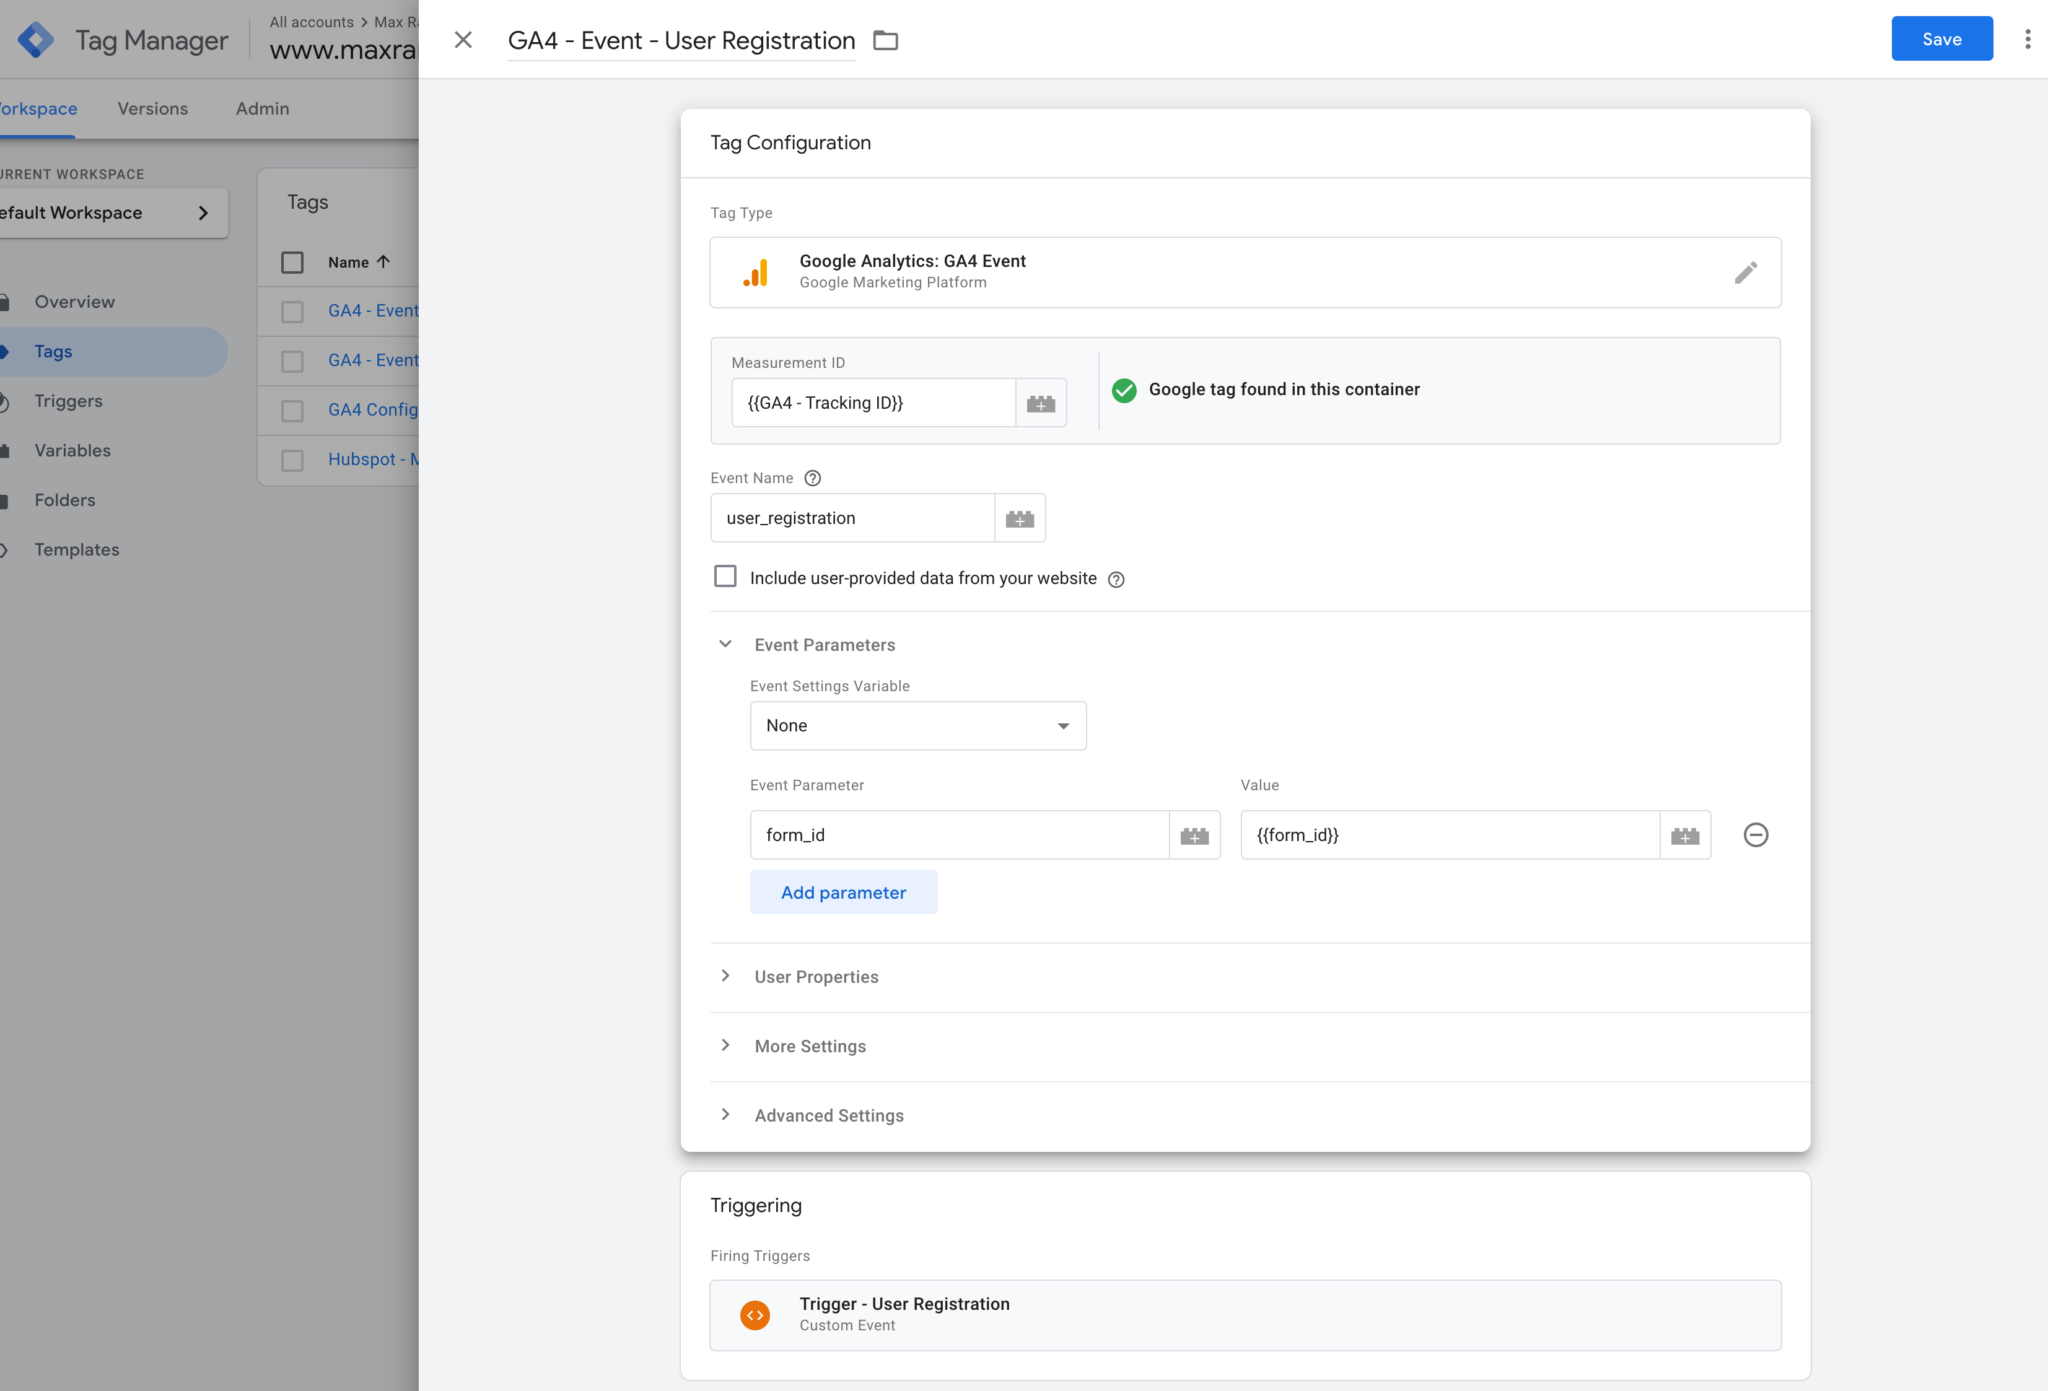Enable 'Include user-provided data from your website'
This screenshot has height=1391, width=2048.
pyautogui.click(x=725, y=576)
